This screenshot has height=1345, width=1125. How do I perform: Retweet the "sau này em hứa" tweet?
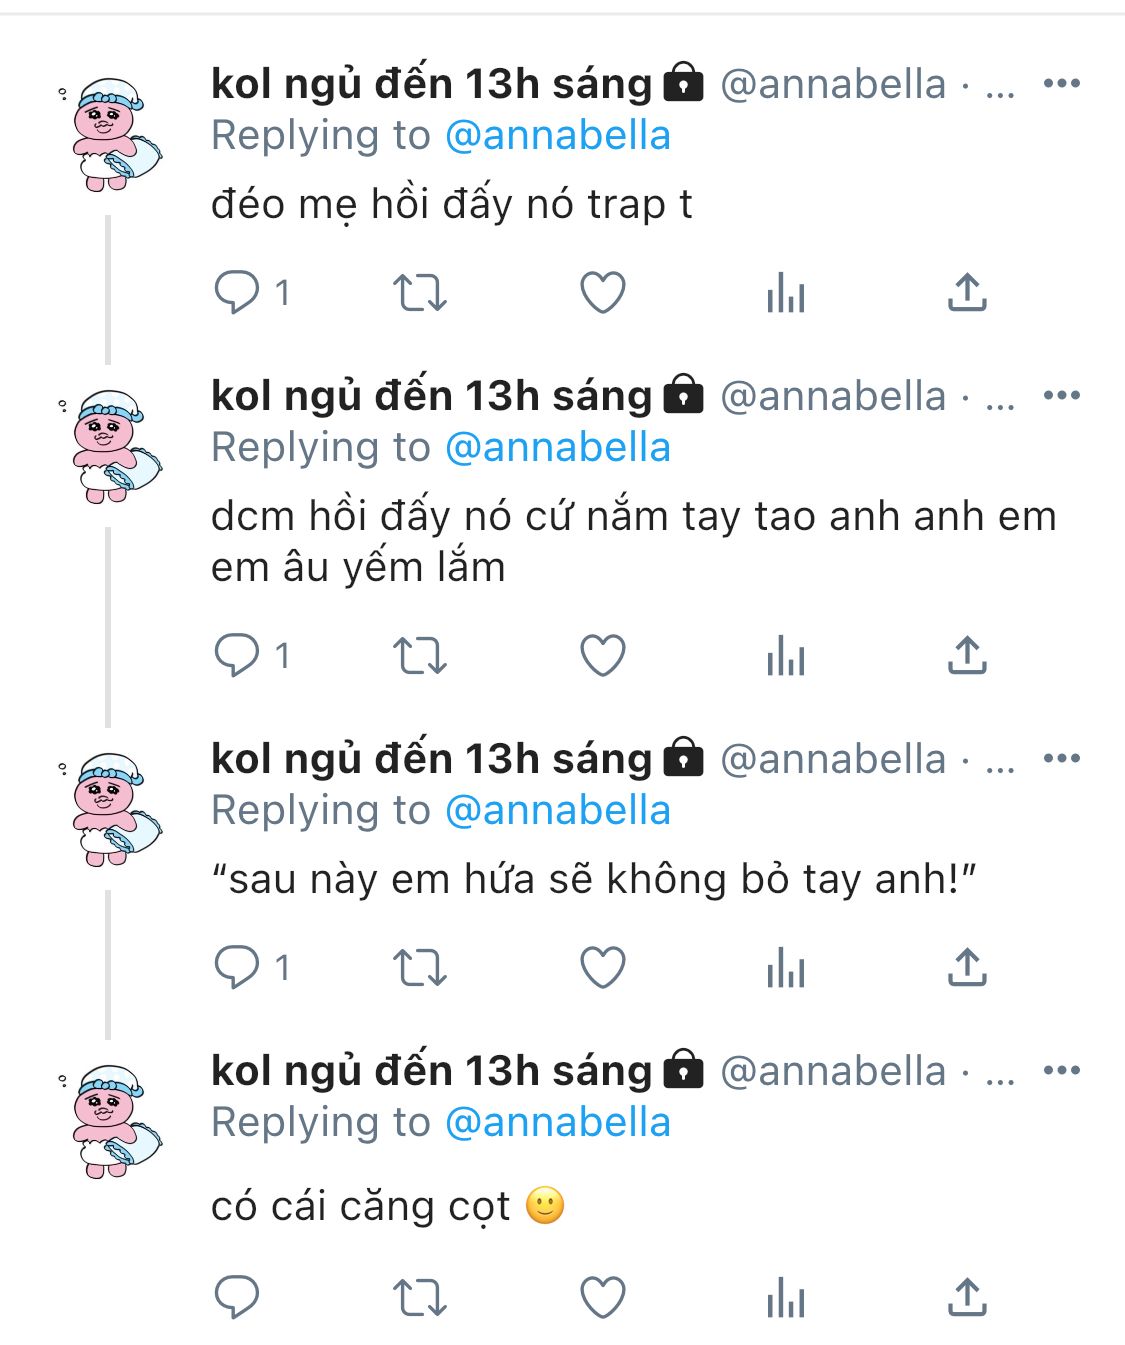[419, 968]
